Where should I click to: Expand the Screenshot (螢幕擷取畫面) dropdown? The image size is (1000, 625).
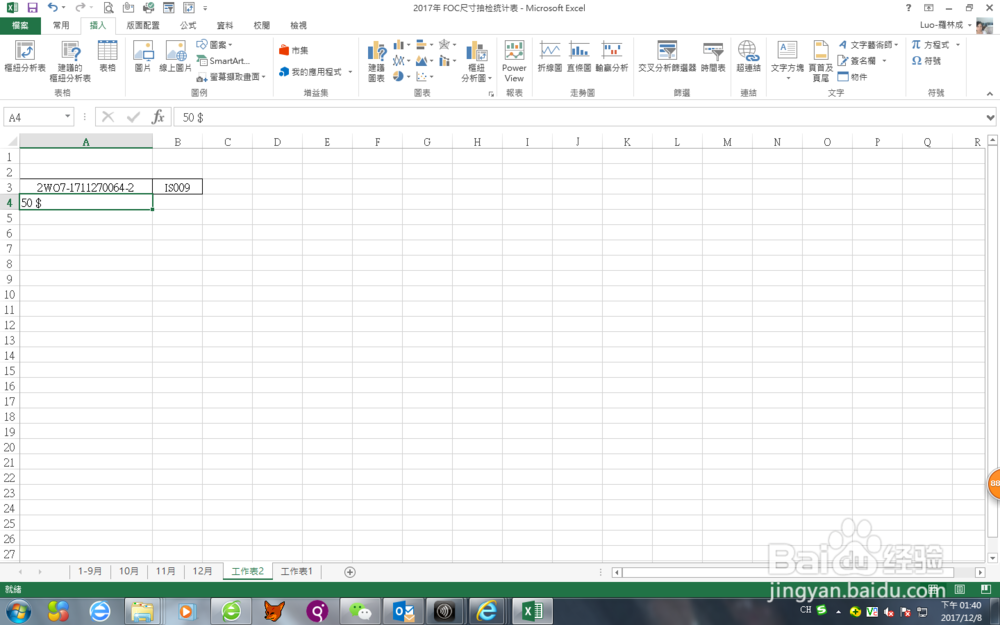231,77
